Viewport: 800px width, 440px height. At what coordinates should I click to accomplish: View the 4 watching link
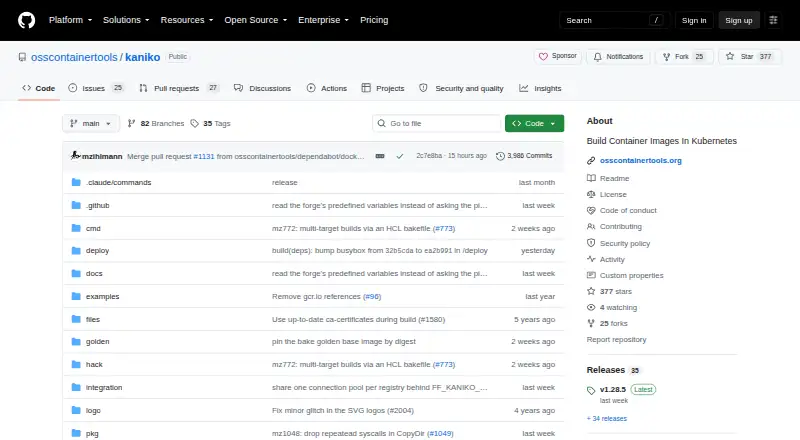[x=612, y=307]
